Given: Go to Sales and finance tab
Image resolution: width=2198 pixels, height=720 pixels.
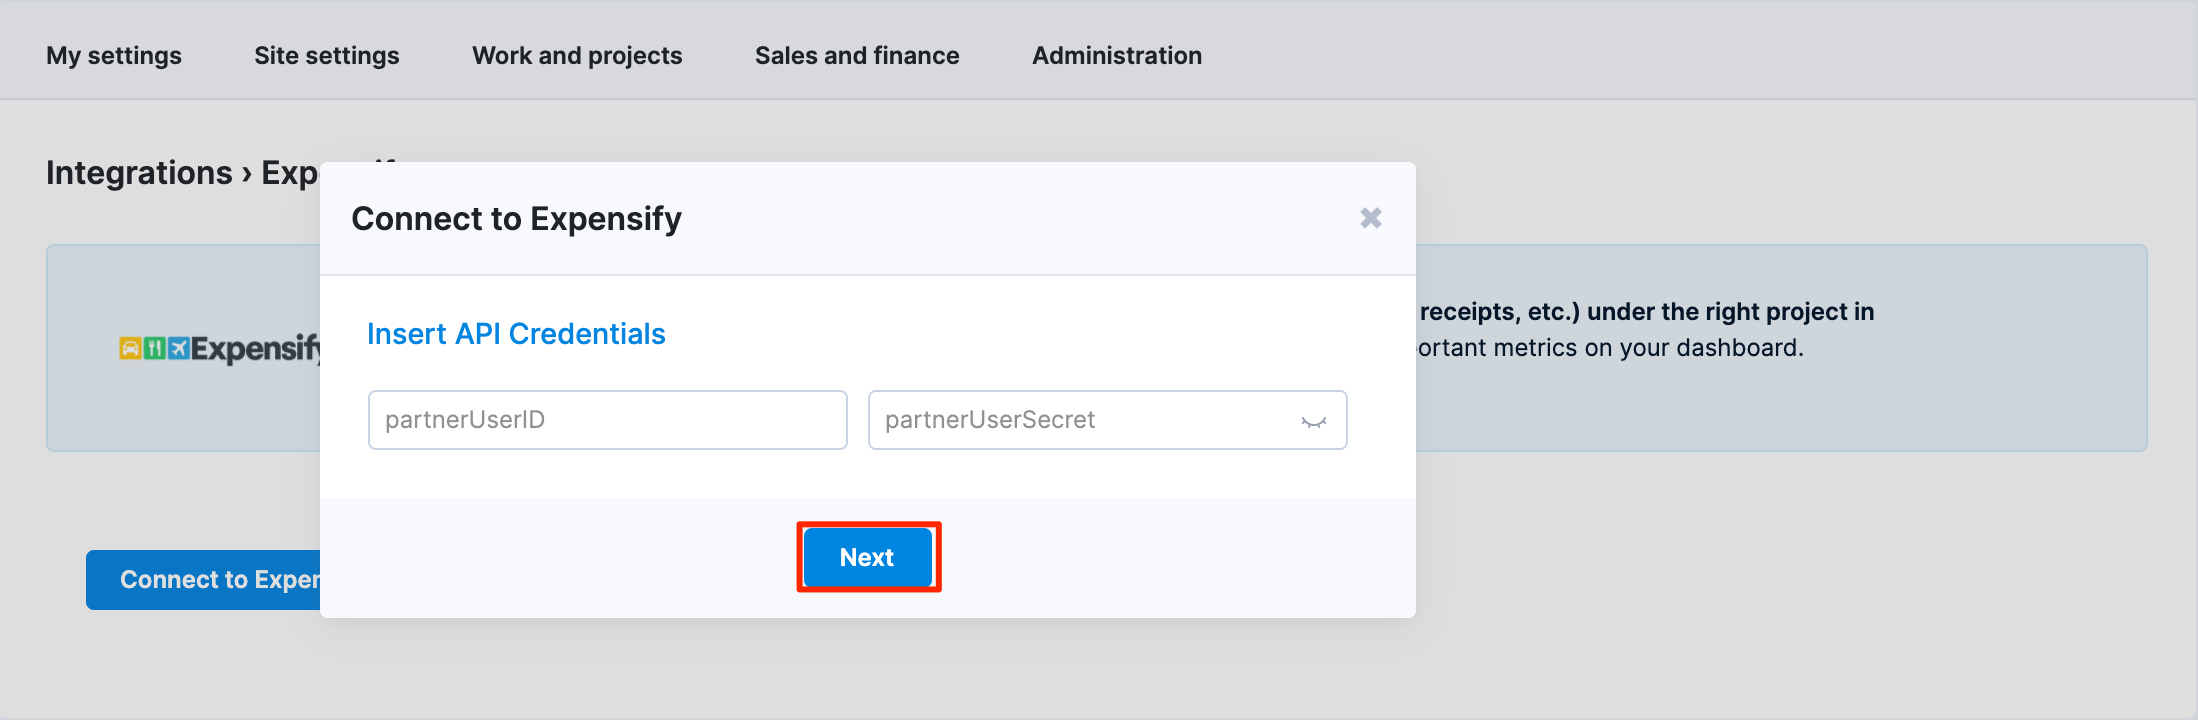Looking at the screenshot, I should (x=857, y=55).
